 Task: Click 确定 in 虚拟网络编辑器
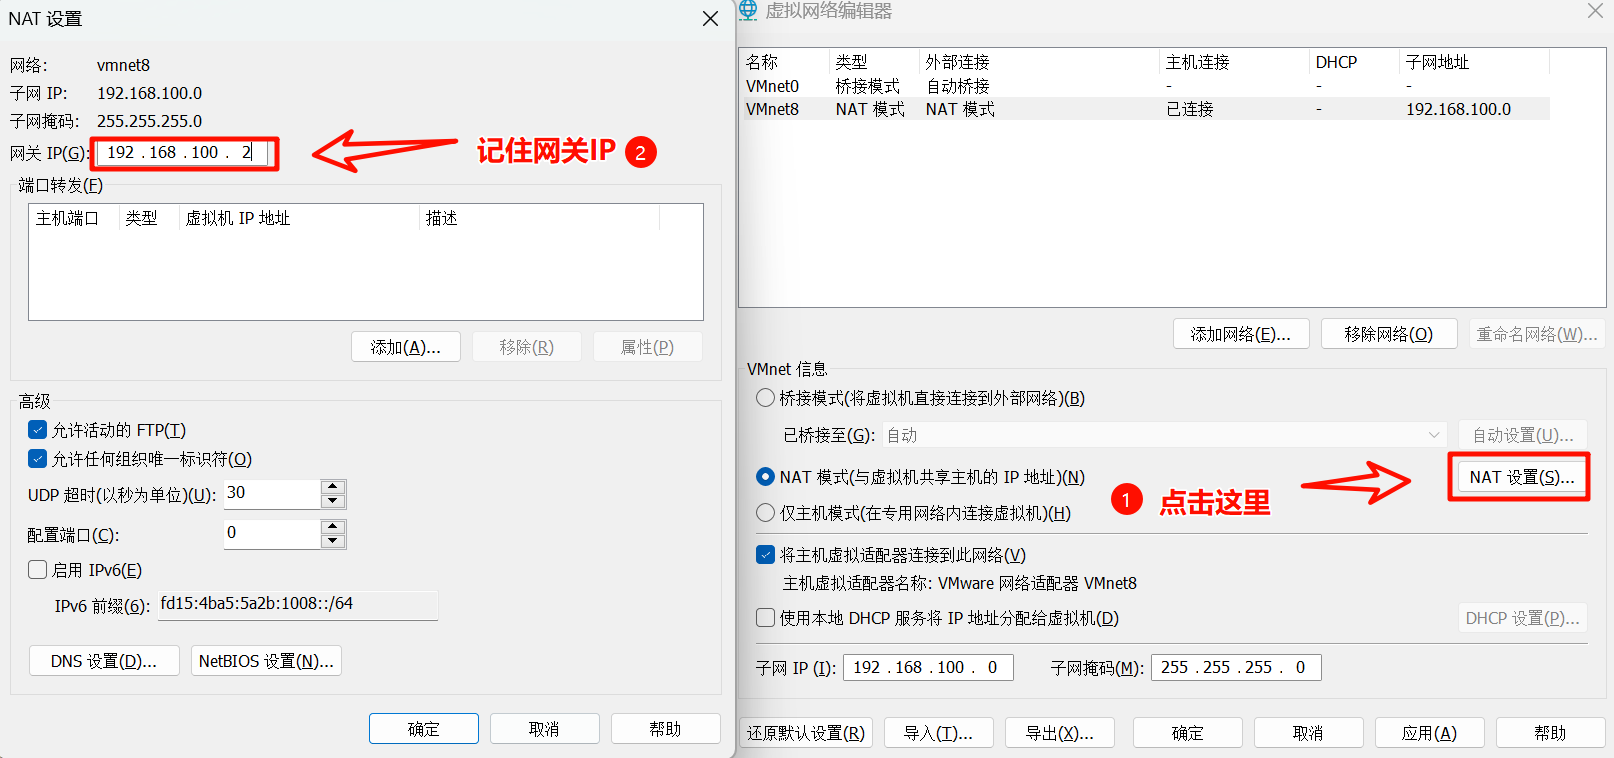pos(1188,733)
